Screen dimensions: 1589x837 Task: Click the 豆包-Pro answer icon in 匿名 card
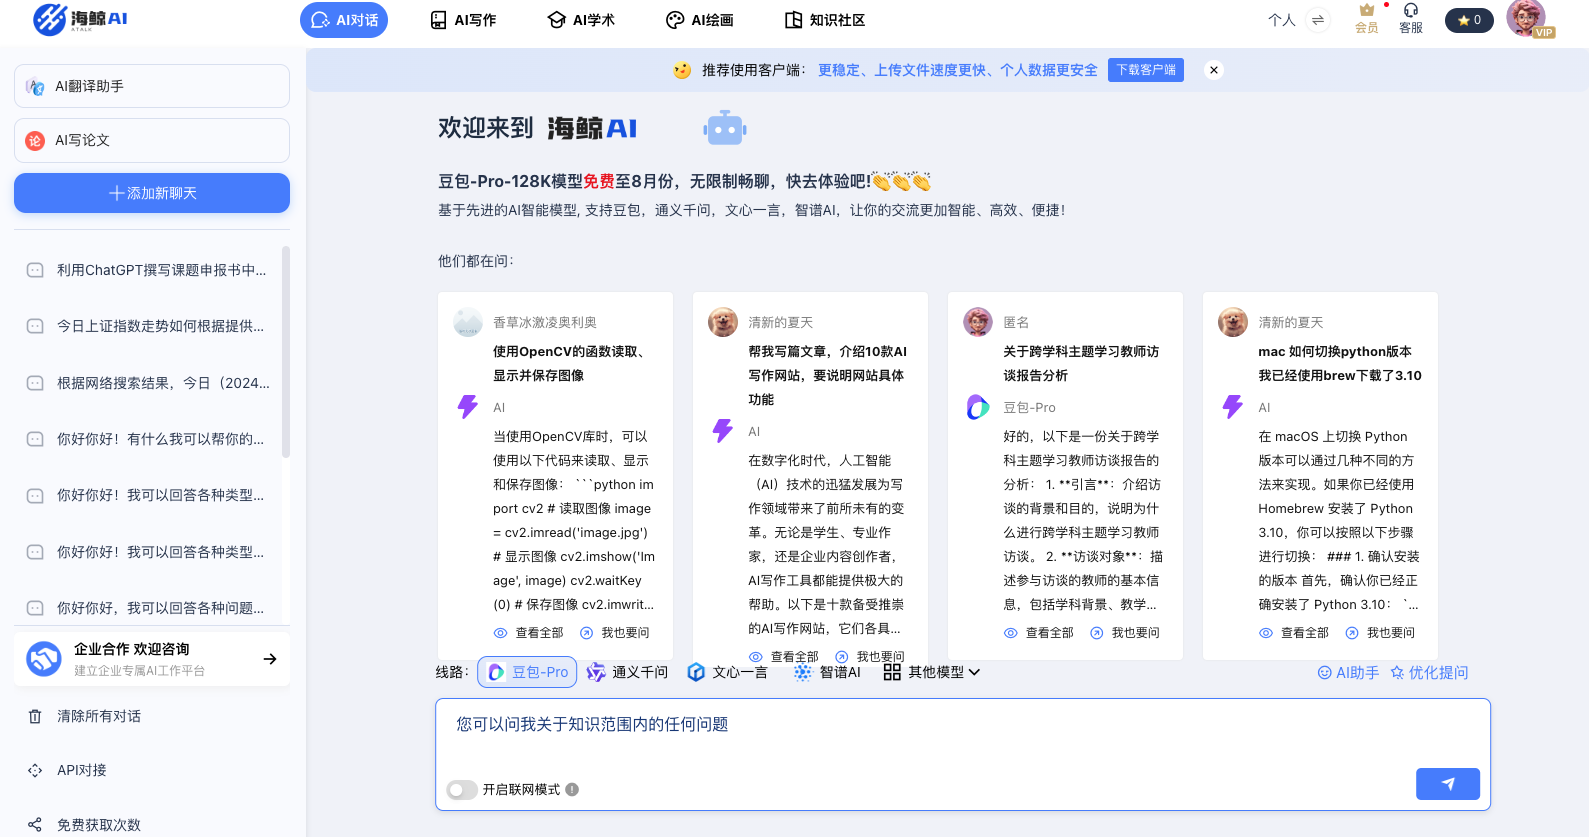(978, 407)
